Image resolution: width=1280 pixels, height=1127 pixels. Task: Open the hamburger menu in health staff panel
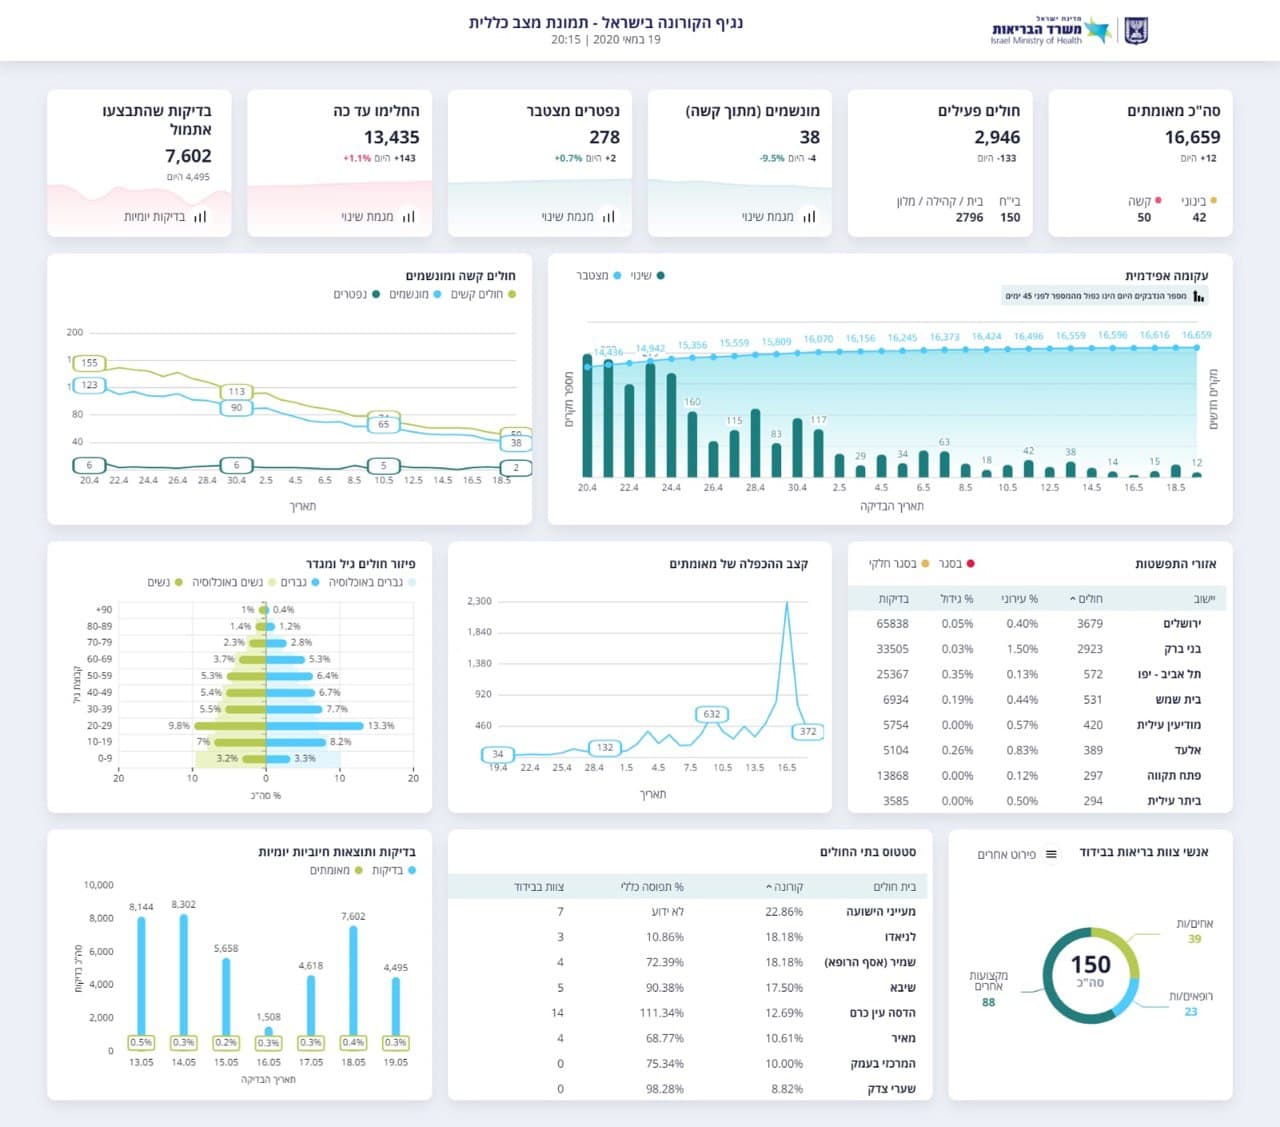click(1051, 854)
